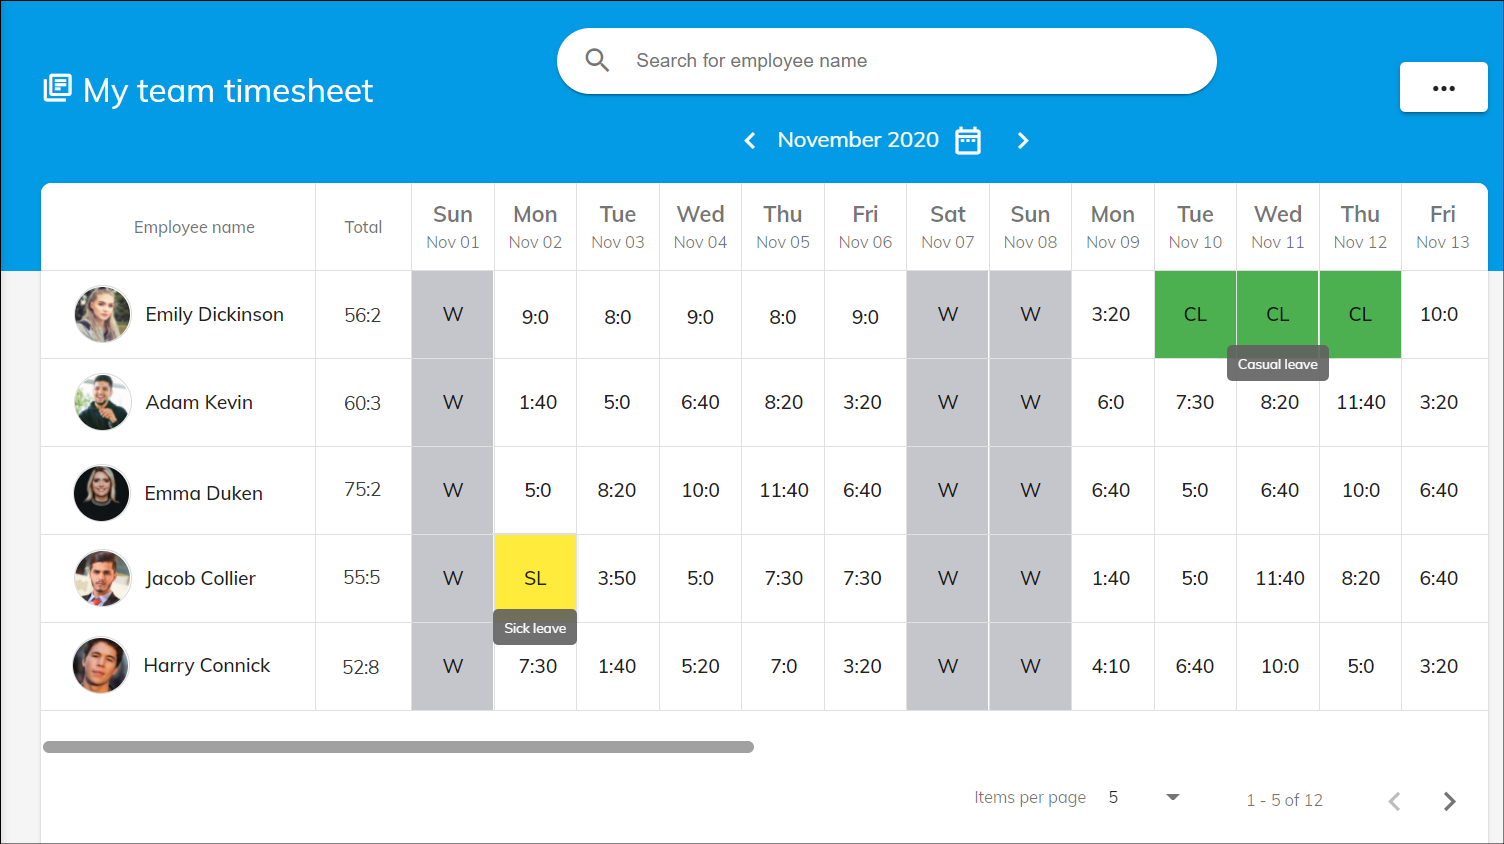This screenshot has height=844, width=1504.
Task: Click Adam Kevin's avatar thumbnail
Action: (101, 402)
